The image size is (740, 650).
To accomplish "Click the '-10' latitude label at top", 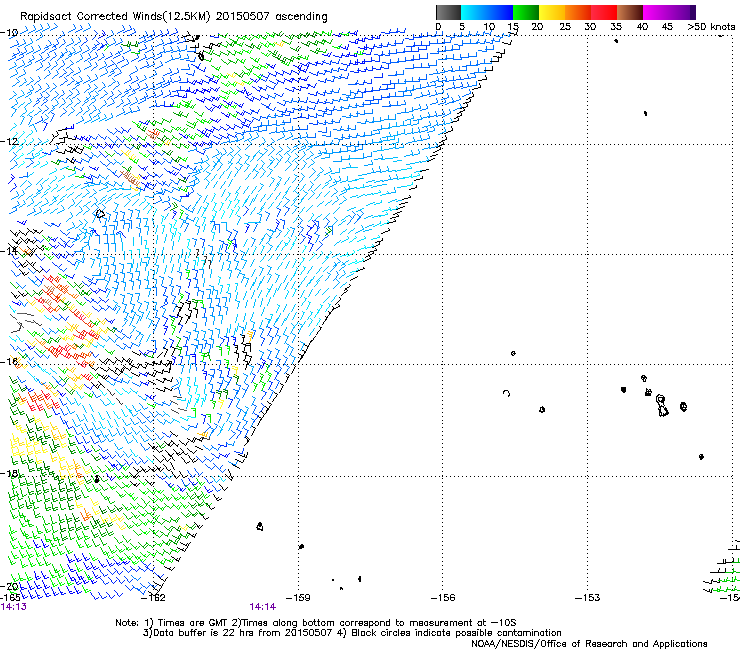I will click(x=9, y=33).
